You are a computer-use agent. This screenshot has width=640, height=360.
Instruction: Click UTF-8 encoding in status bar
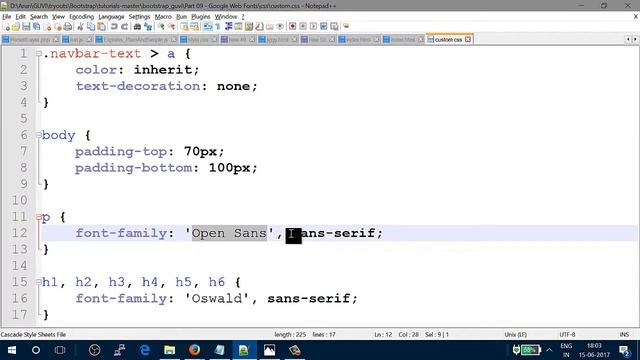point(567,334)
